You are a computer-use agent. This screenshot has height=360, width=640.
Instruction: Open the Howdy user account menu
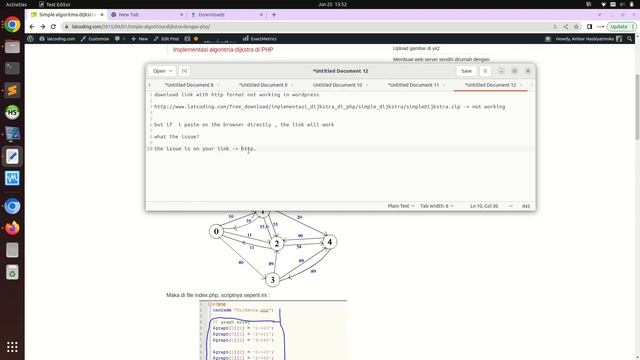click(588, 39)
